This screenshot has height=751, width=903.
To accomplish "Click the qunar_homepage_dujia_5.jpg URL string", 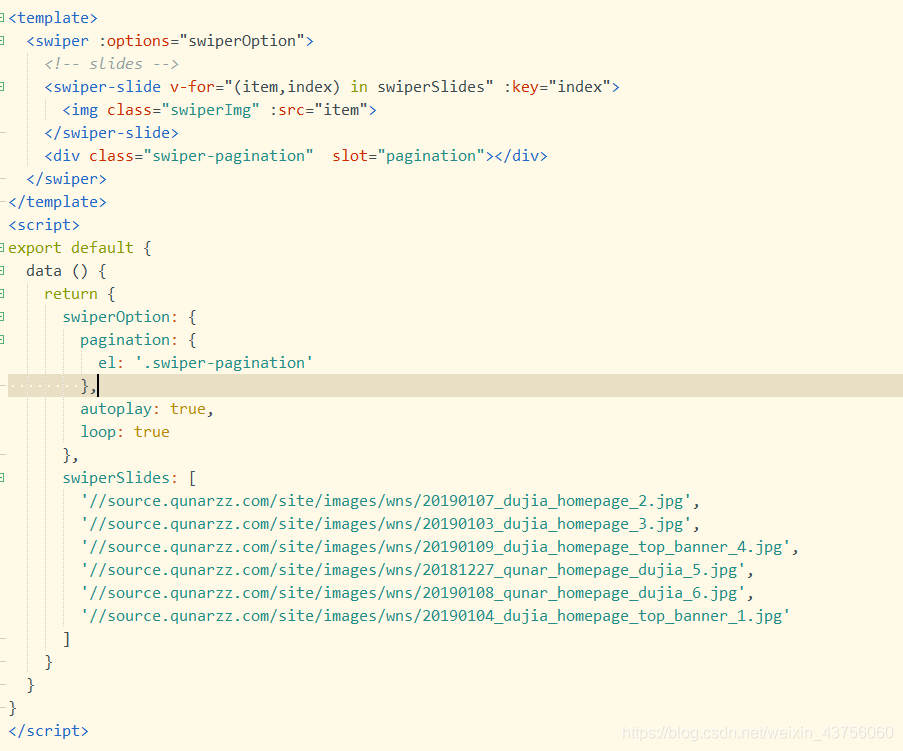I will click(x=413, y=570).
